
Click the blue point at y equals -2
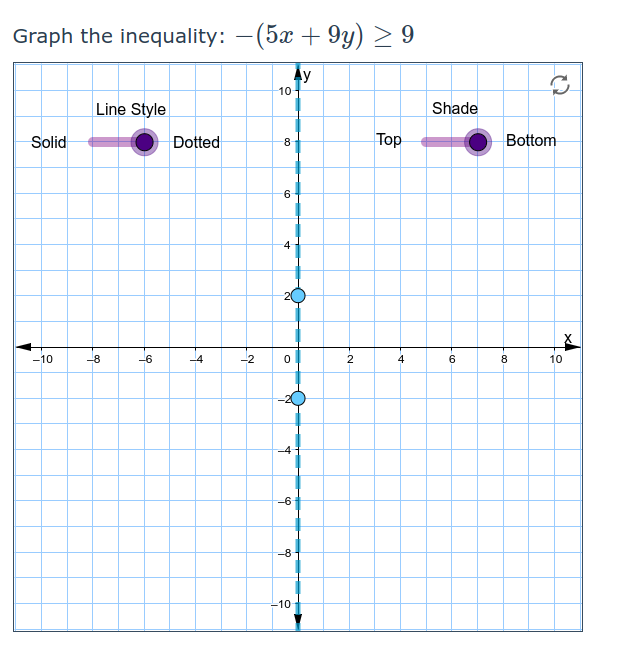pos(297,398)
